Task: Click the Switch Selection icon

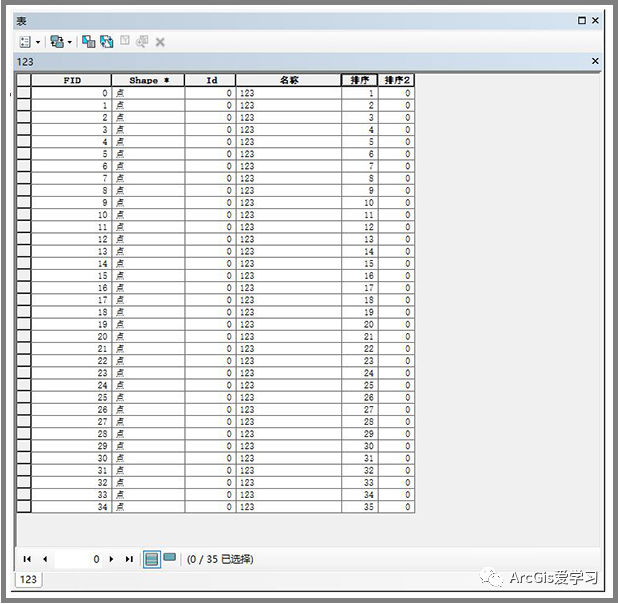Action: (106, 41)
